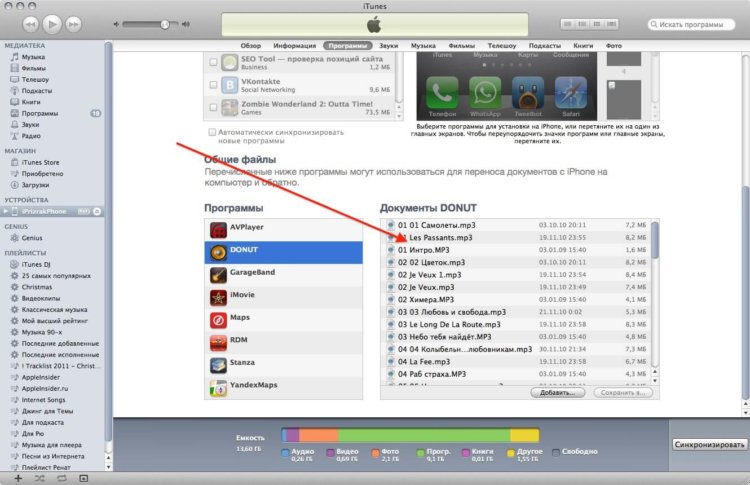This screenshot has height=485, width=750.
Task: Select AVPlayer in the Программы list
Action: 283,230
